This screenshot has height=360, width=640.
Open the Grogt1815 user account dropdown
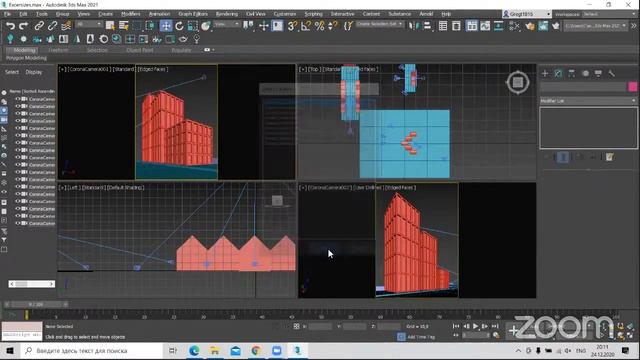coord(527,14)
